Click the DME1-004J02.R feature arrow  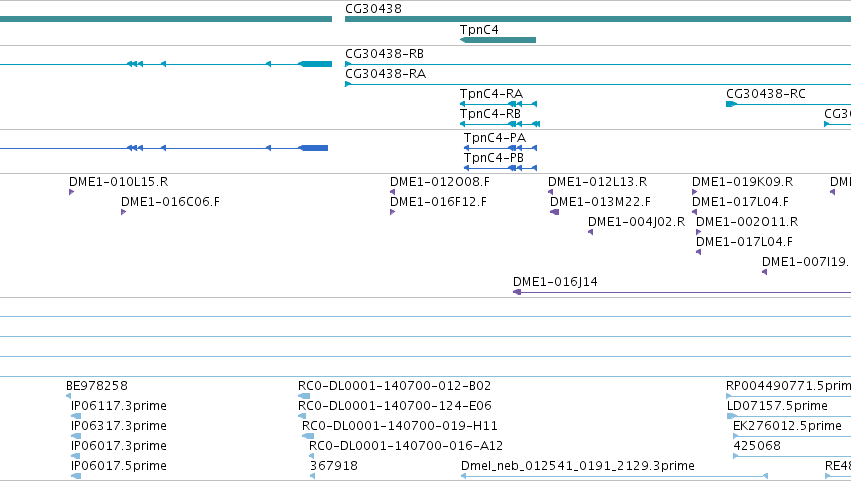(x=590, y=232)
